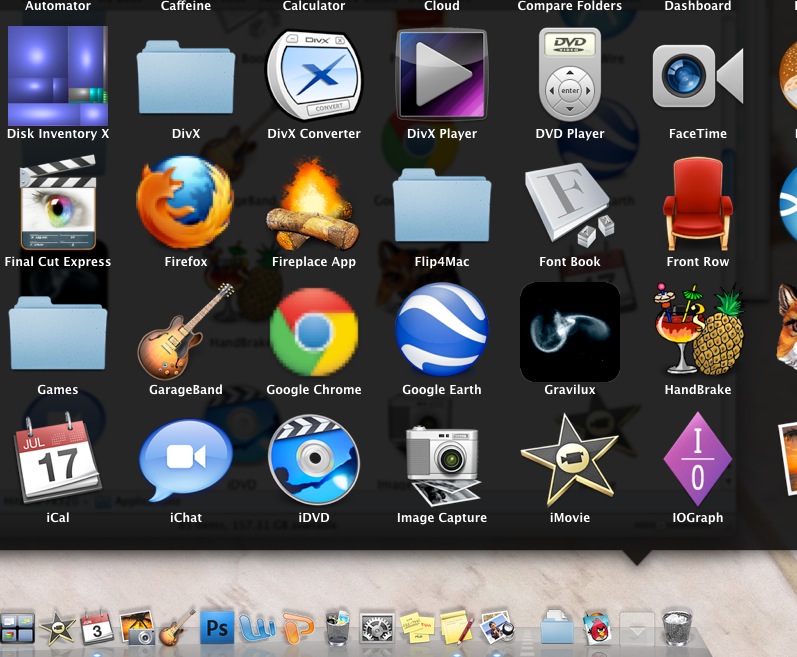Screen dimensions: 797x657
Task: Open the Fireplace App
Action: [314, 204]
